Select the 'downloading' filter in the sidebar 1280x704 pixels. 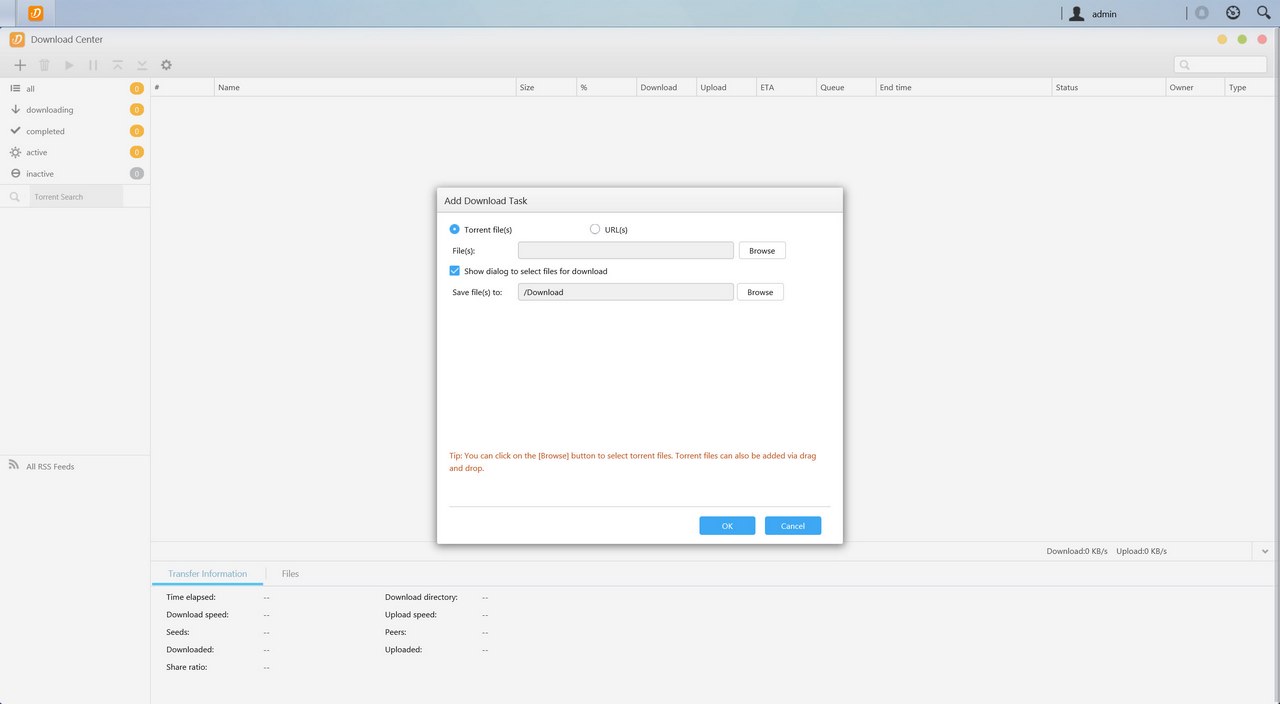(75, 110)
